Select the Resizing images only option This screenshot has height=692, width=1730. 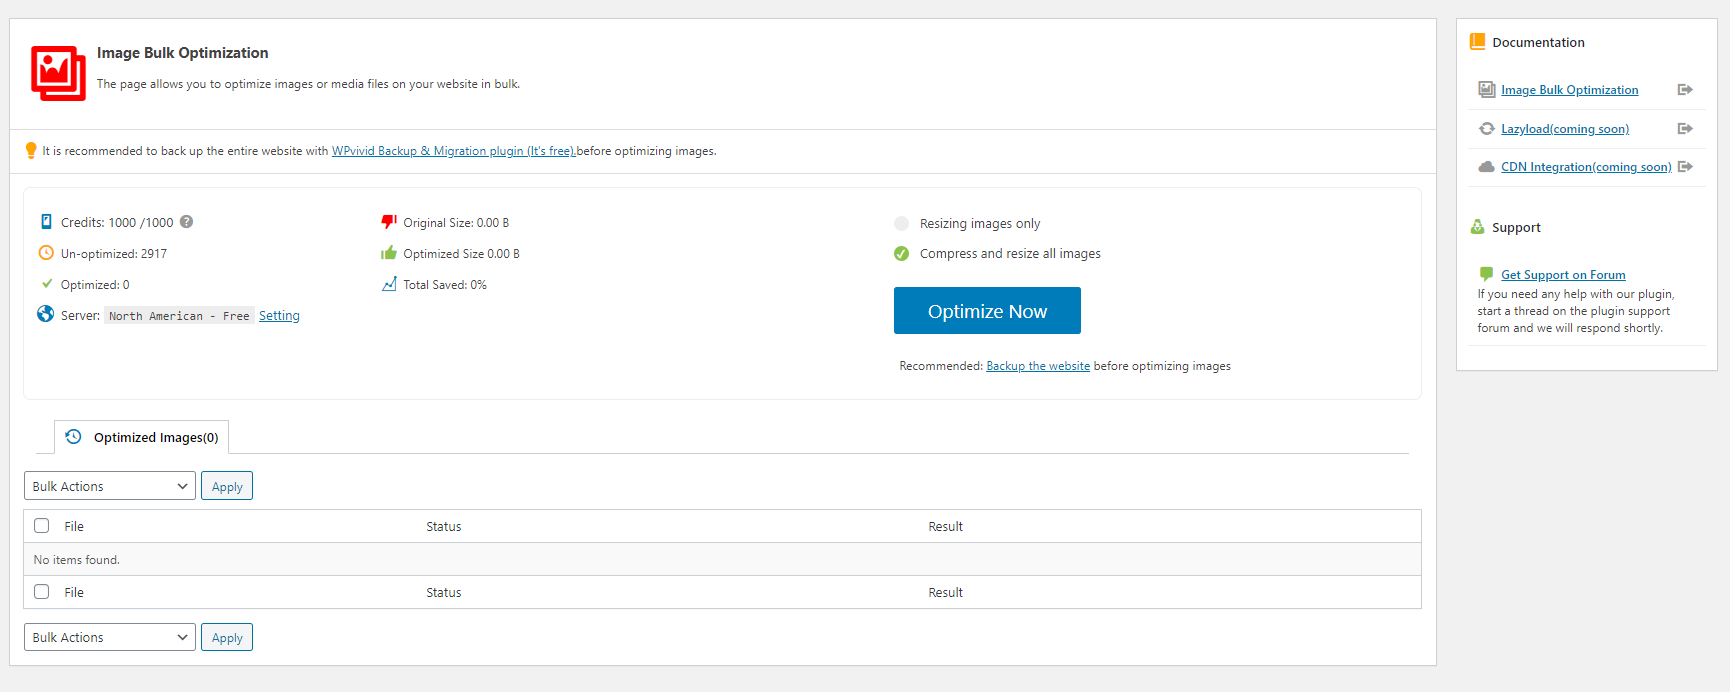(902, 224)
